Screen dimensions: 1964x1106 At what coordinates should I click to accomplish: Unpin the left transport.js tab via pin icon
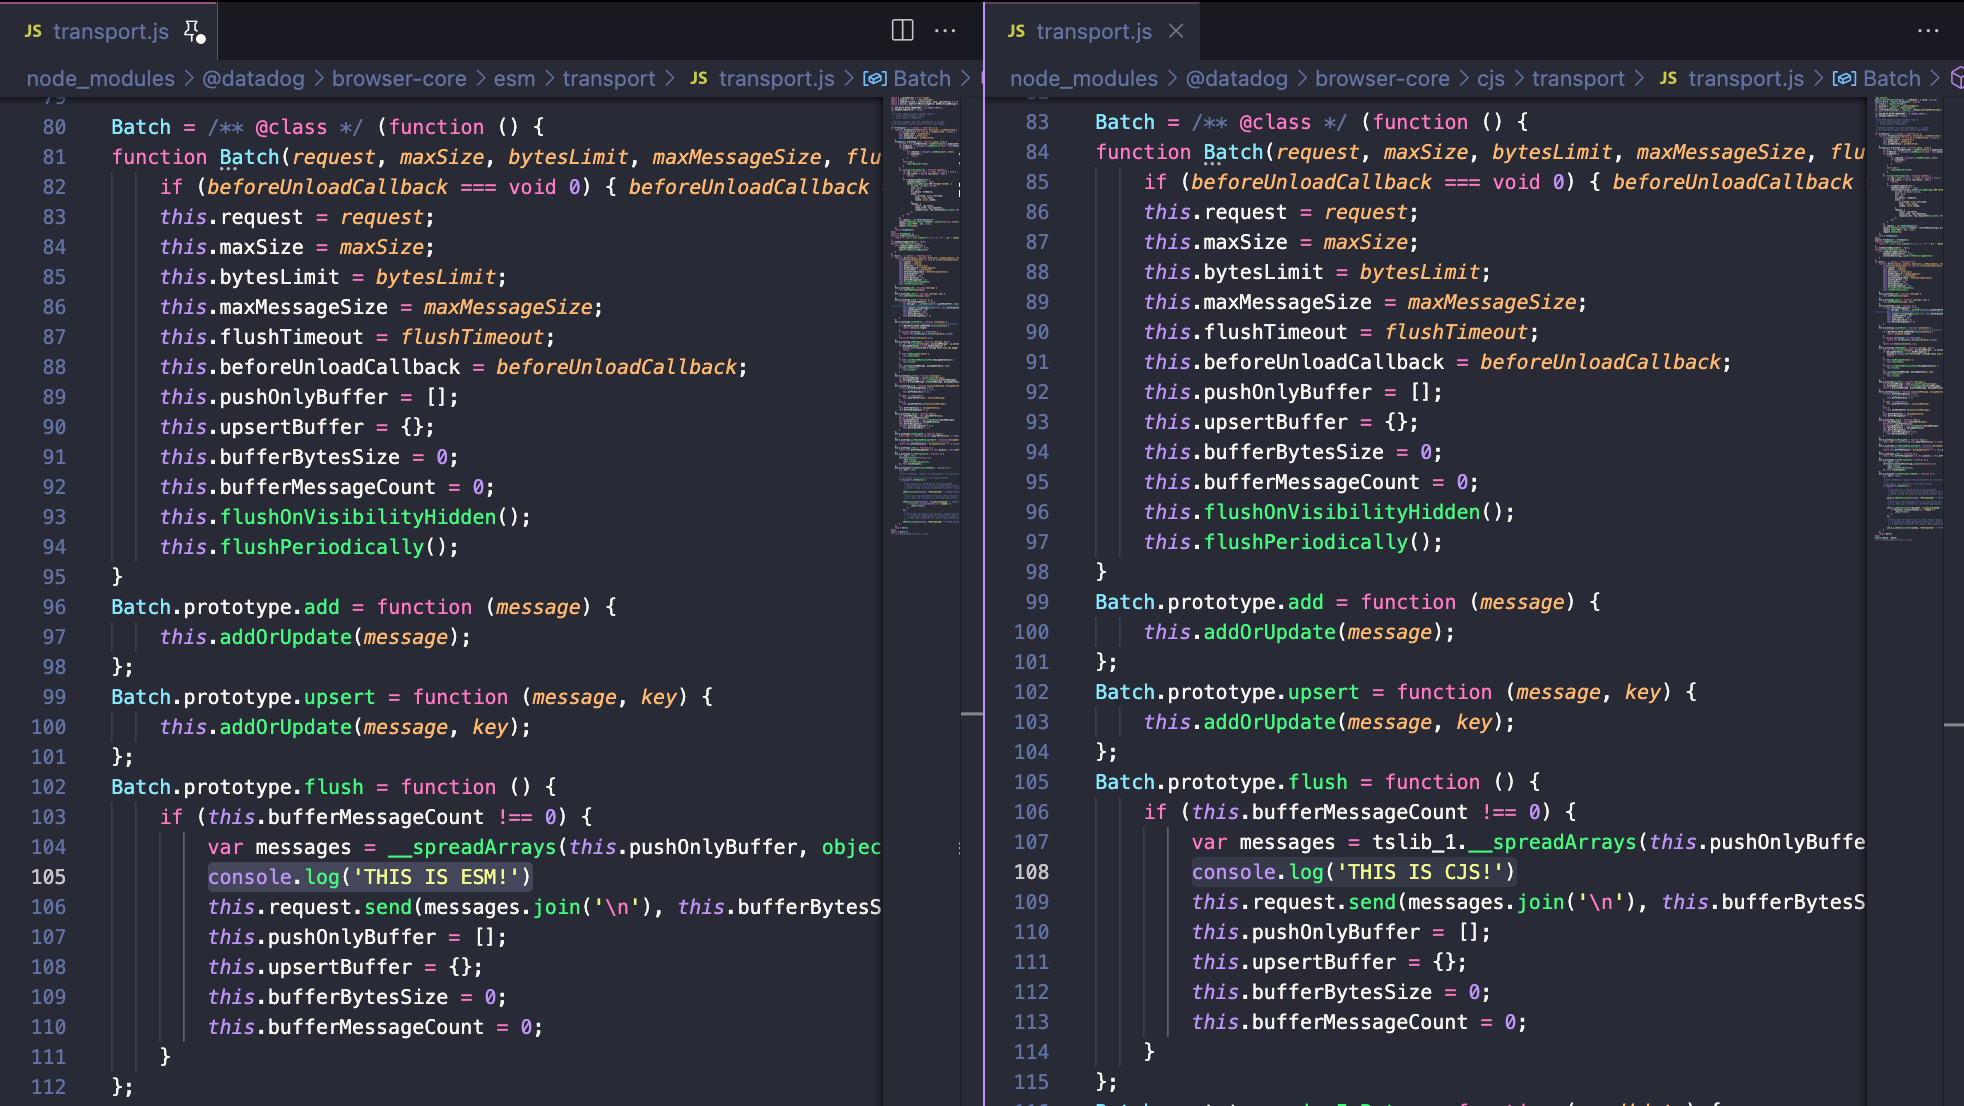coord(193,31)
